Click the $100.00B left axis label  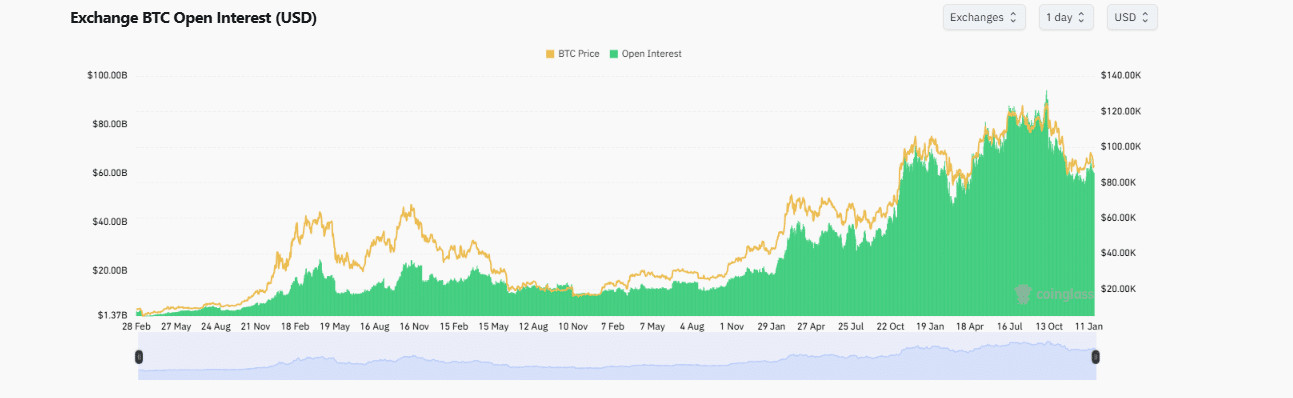[107, 75]
